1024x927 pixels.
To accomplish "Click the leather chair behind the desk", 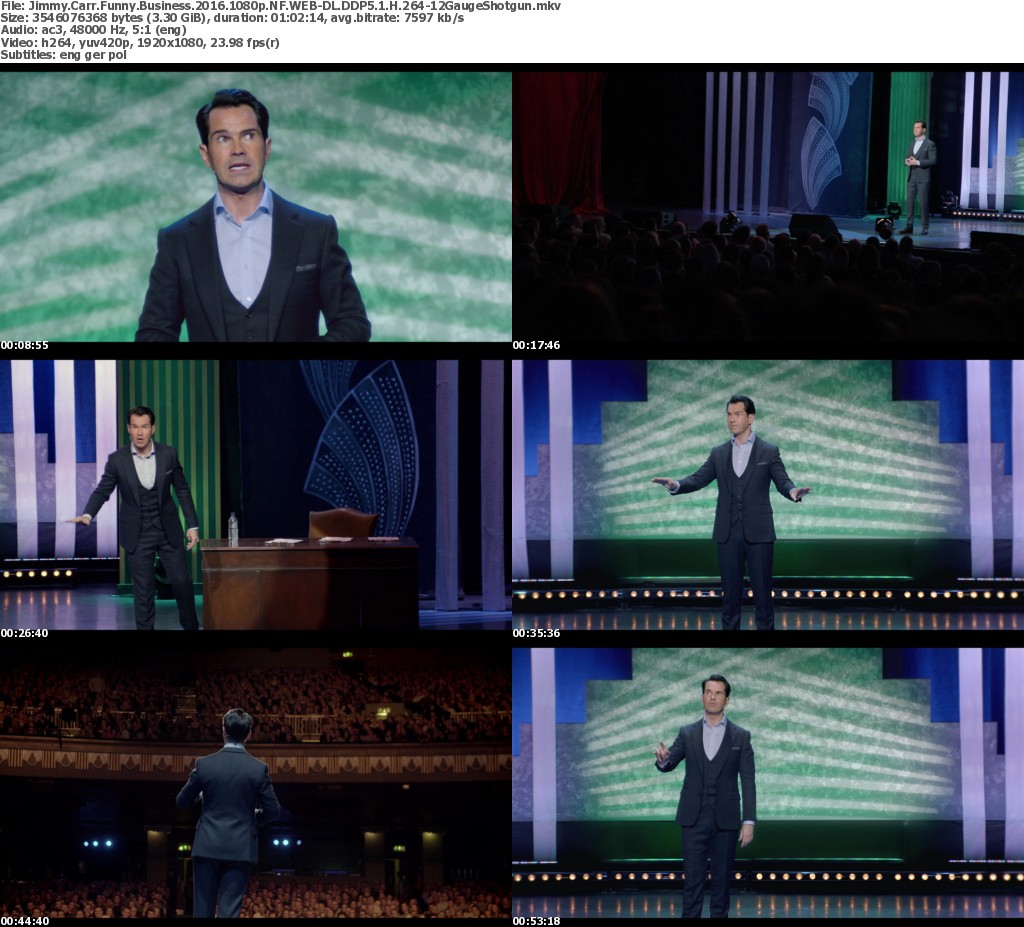I will (342, 523).
